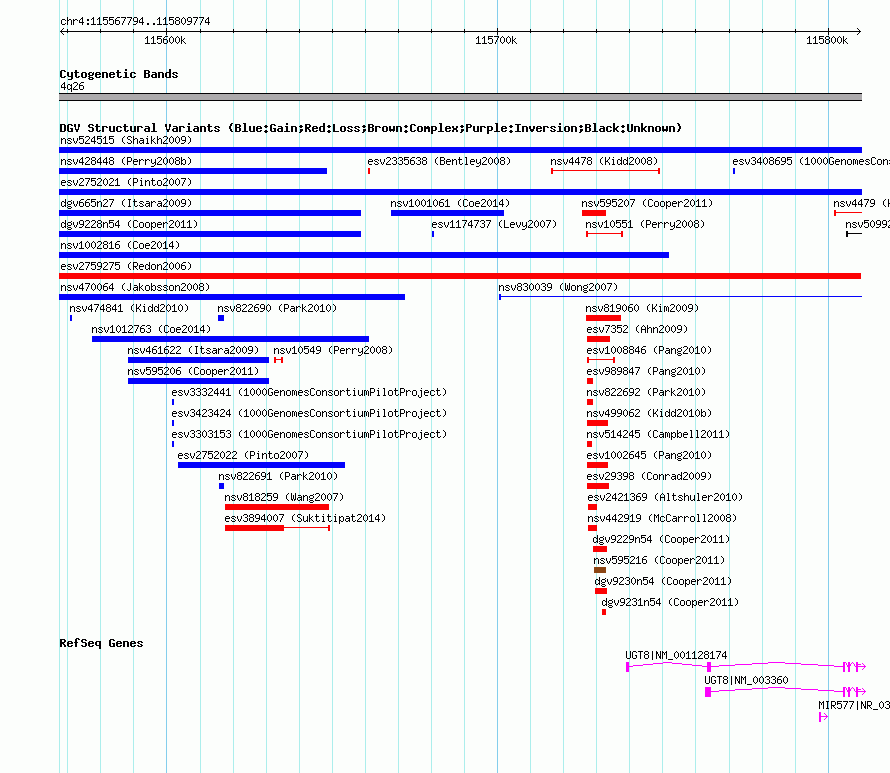Click esv1002645 (Pang2010) label
Screen dimensions: 890x773
(649, 455)
